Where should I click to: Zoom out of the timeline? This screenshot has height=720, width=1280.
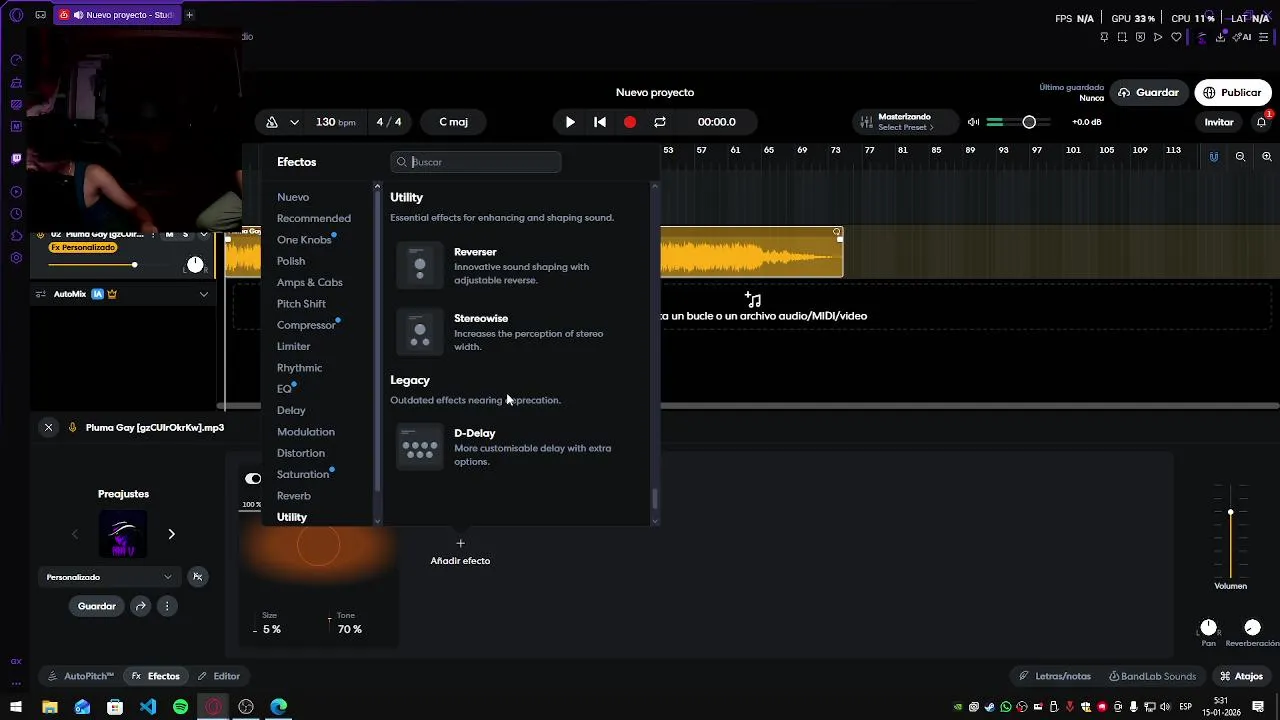point(1240,157)
